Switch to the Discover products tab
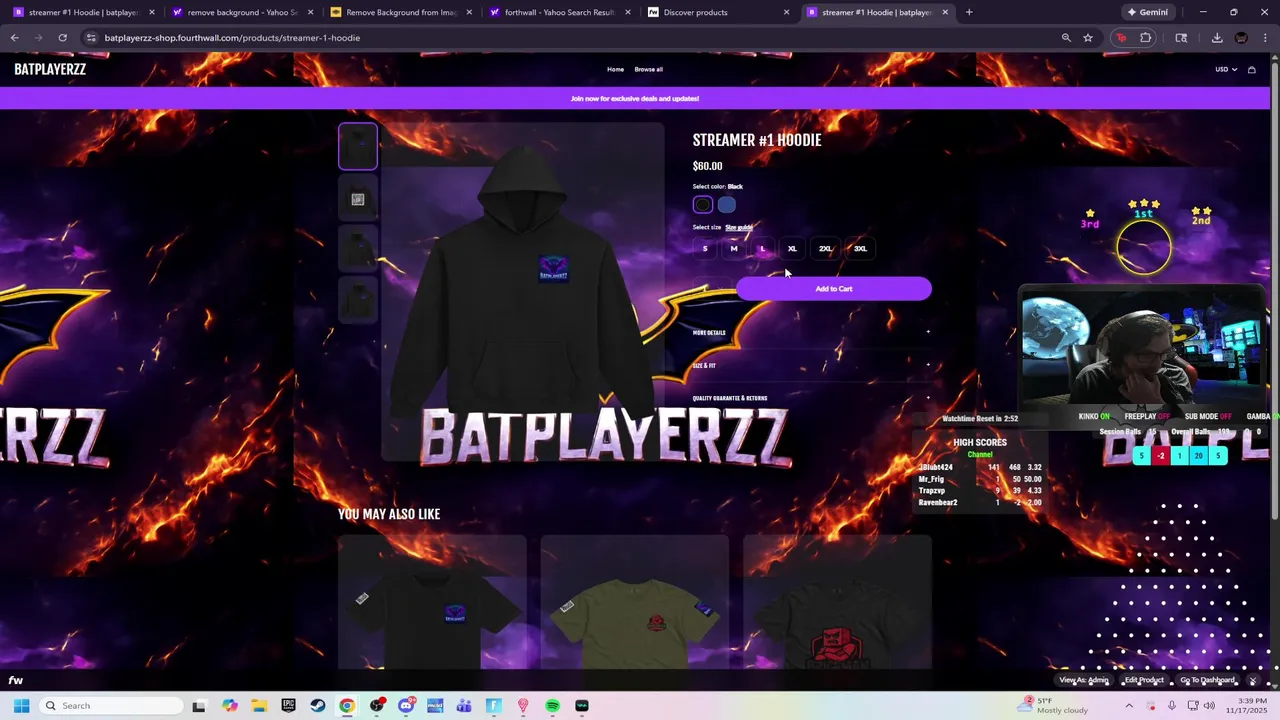 click(710, 12)
